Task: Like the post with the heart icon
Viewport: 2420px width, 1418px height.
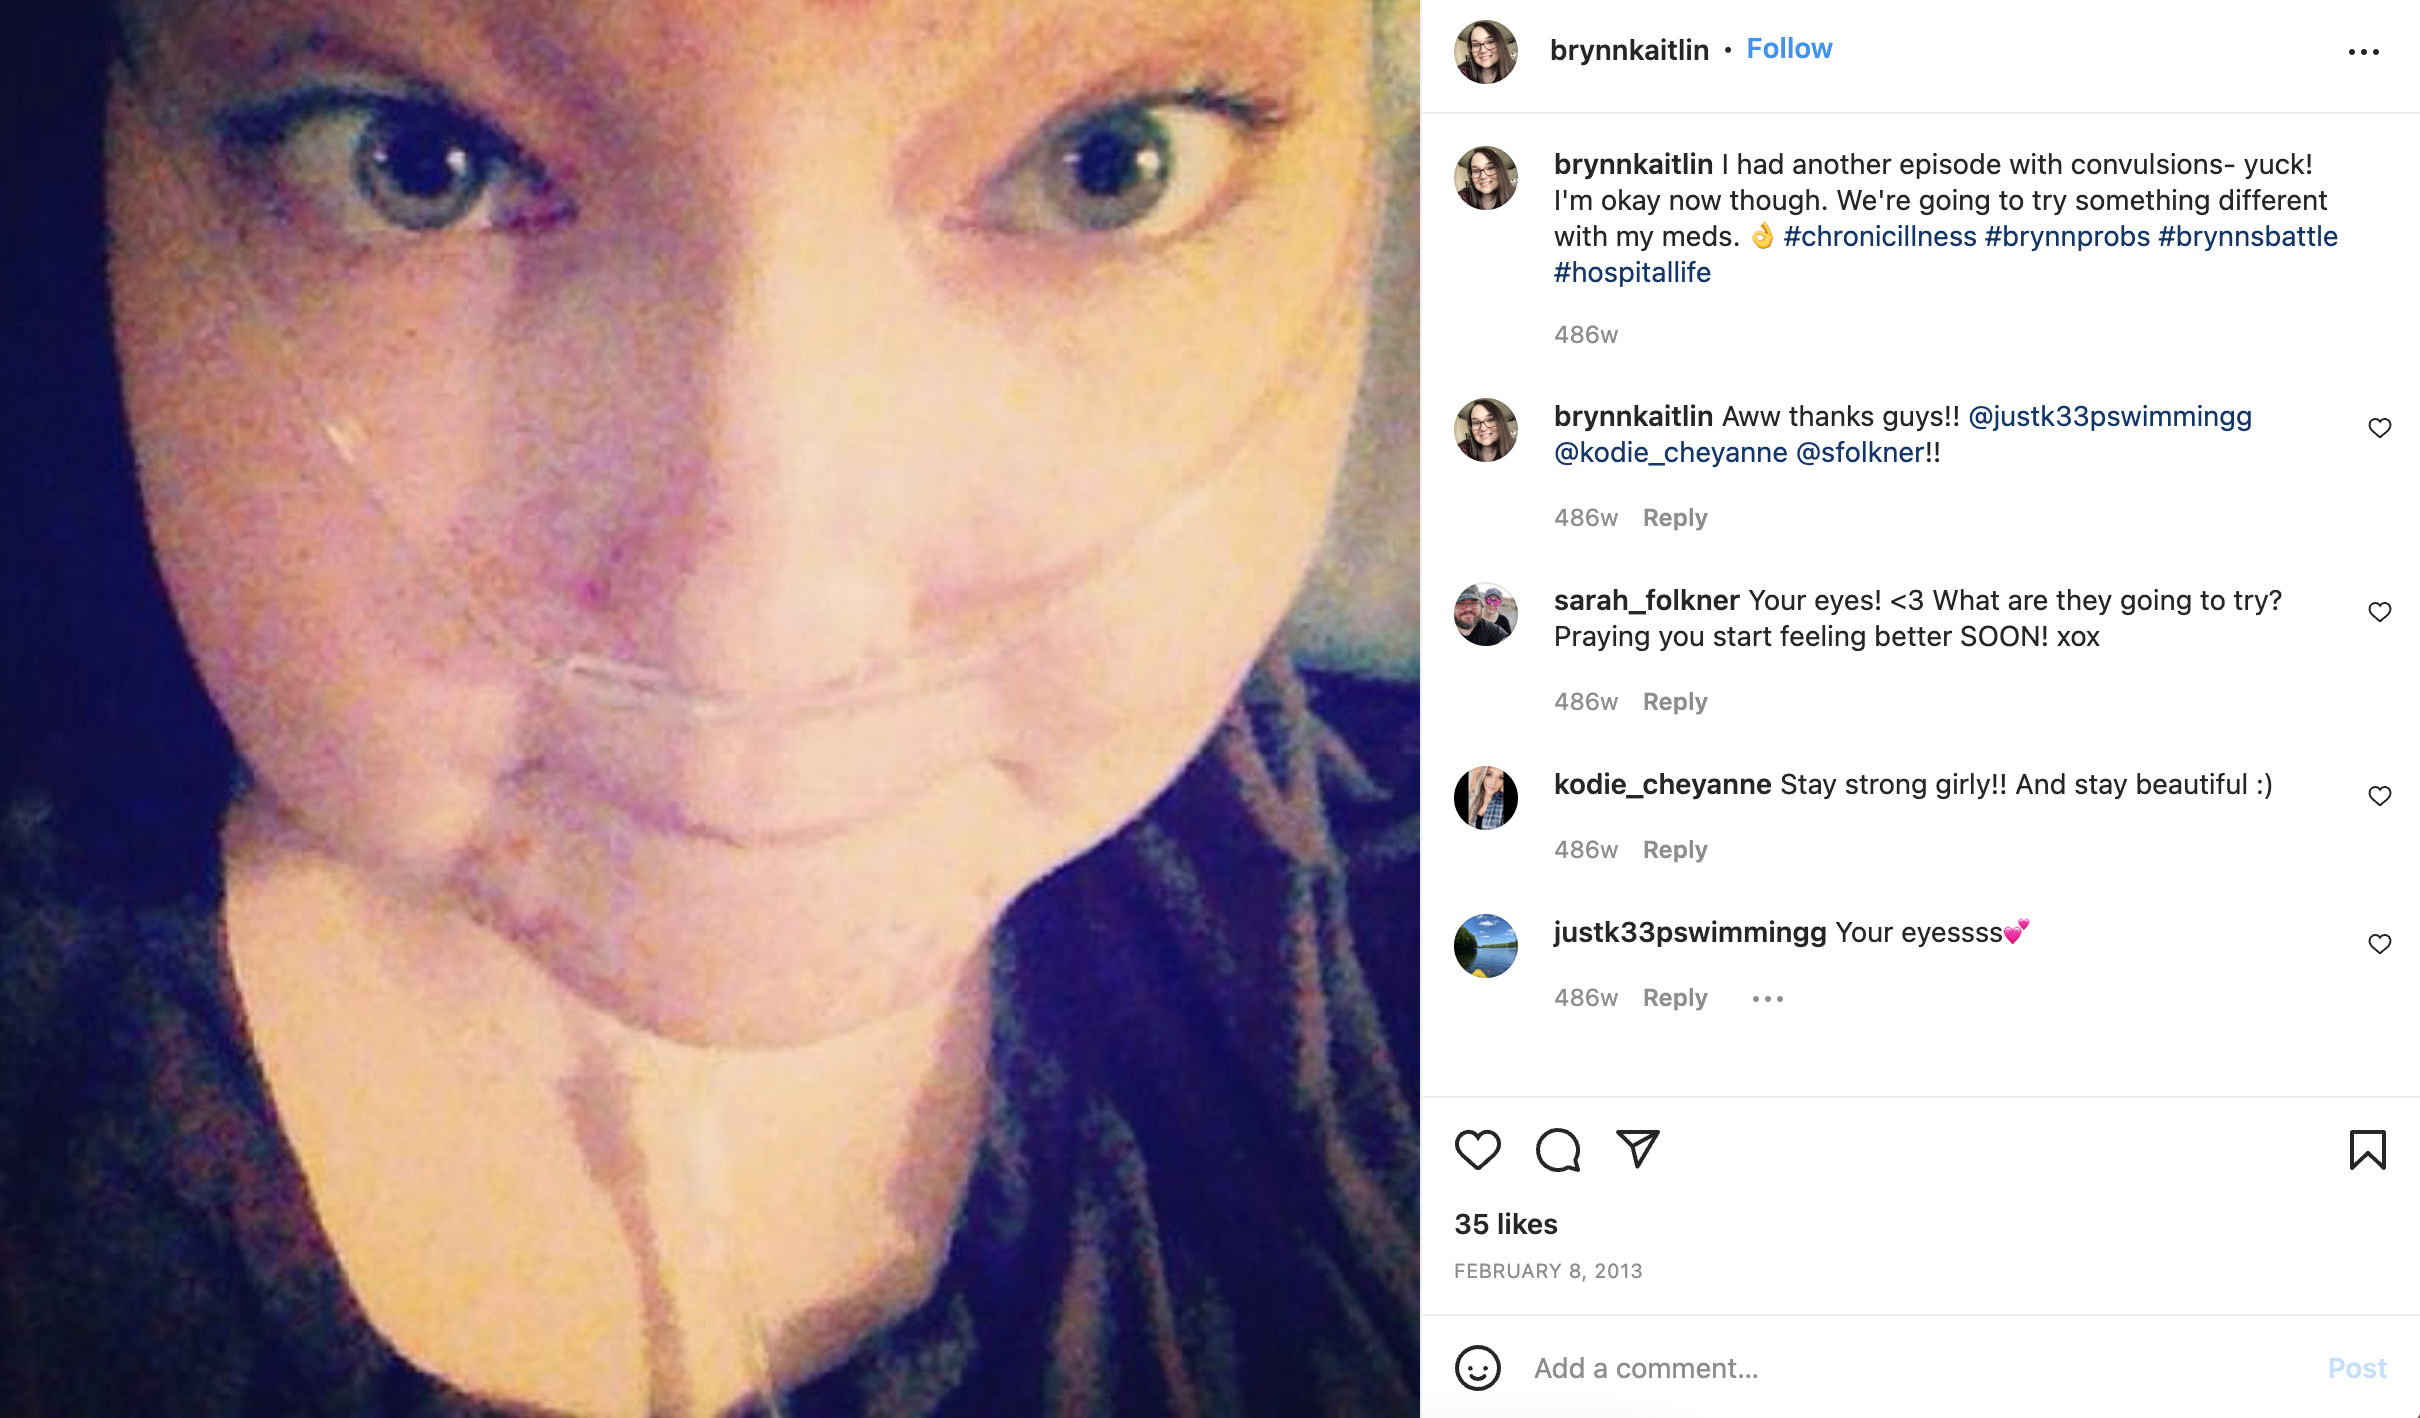Action: (x=1477, y=1150)
